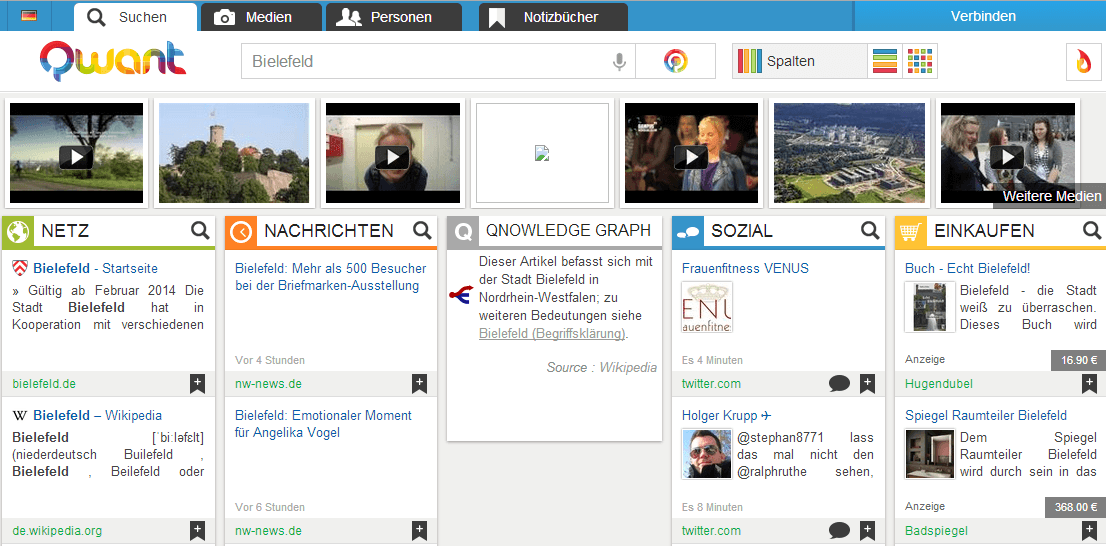
Task: Click the magnifier in SOZIAL column header
Action: pyautogui.click(x=870, y=230)
